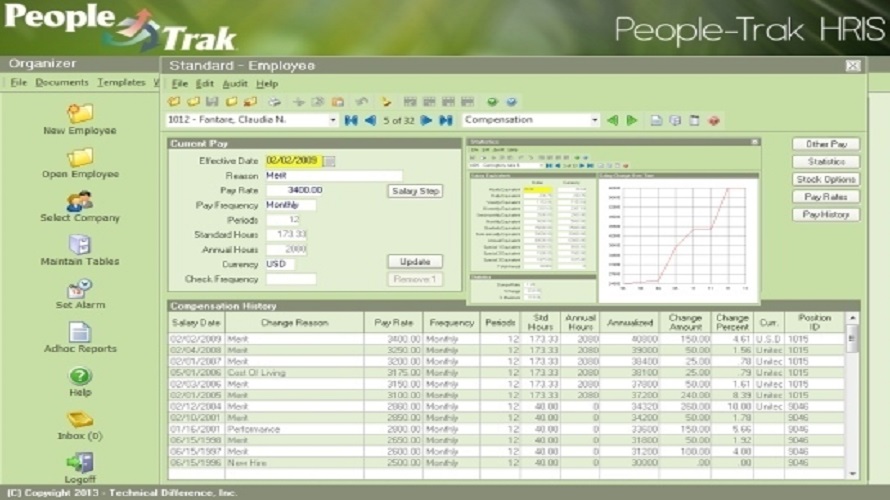The height and width of the screenshot is (500, 890).
Task: Click the Undo arrow icon in toolbar
Action: click(x=362, y=102)
